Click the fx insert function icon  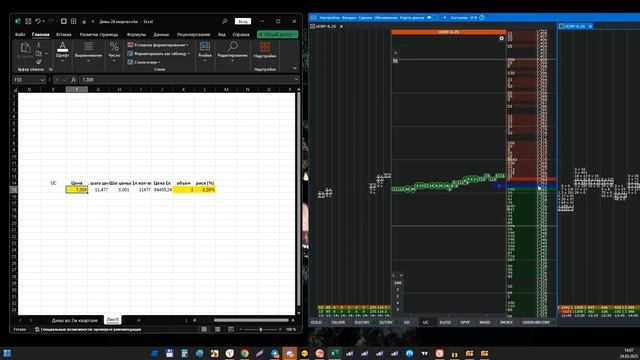(x=73, y=80)
